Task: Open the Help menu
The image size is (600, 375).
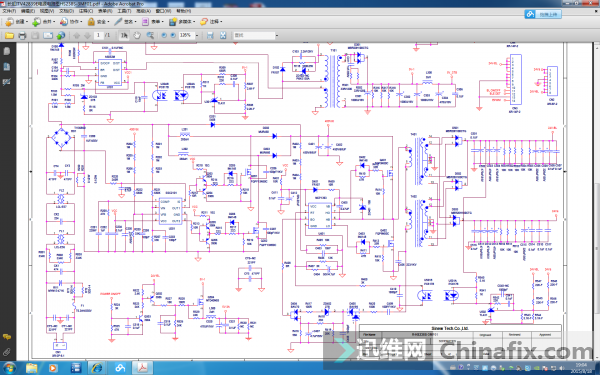Action: 183,11
